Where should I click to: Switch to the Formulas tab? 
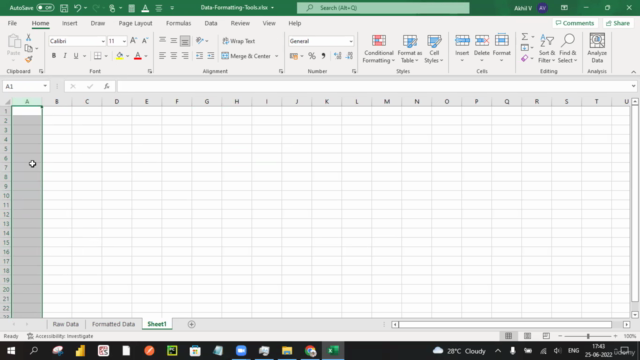pyautogui.click(x=178, y=23)
